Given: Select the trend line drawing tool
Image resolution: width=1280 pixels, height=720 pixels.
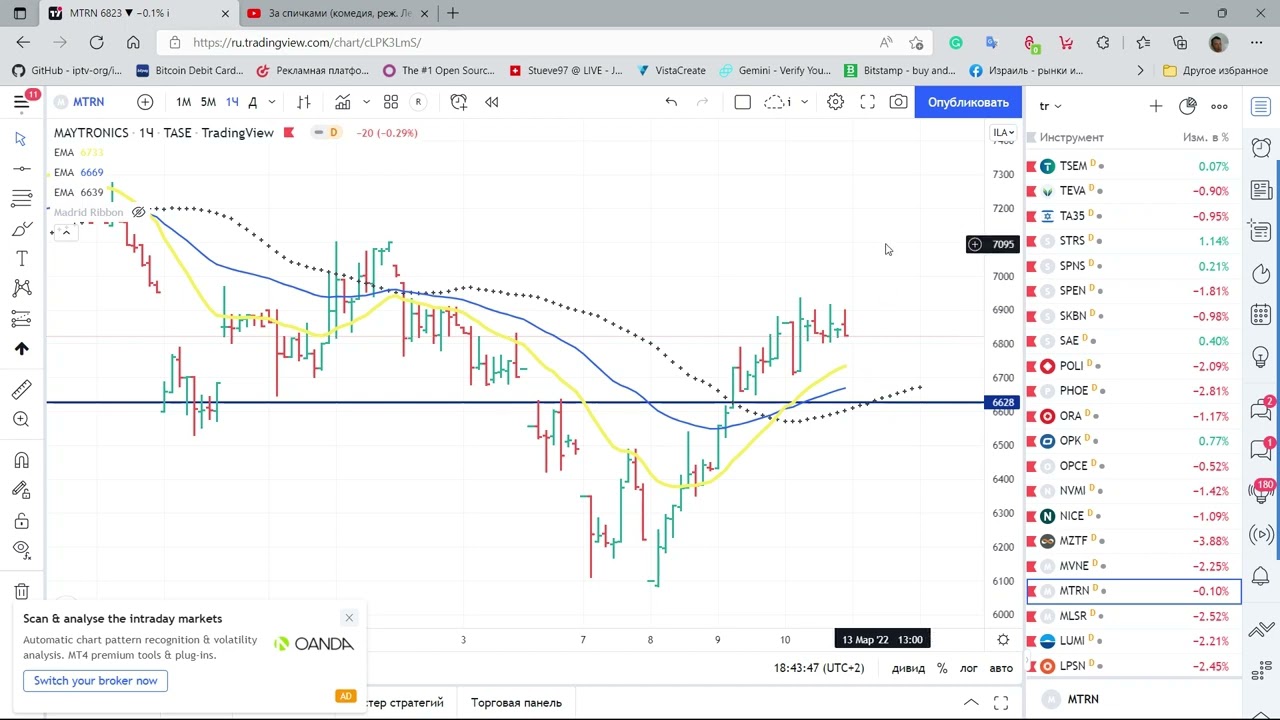Looking at the screenshot, I should pos(21,168).
